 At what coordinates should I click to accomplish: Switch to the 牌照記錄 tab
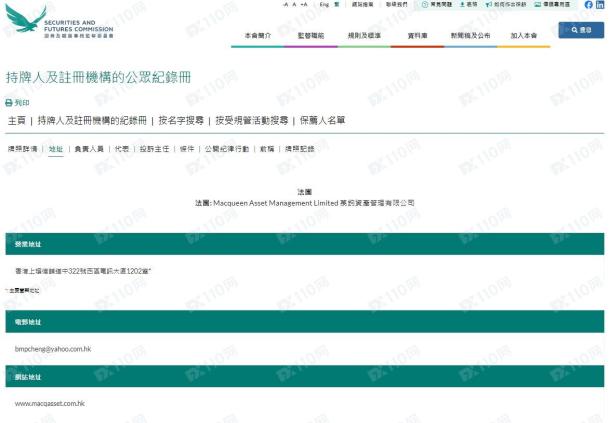(x=300, y=149)
